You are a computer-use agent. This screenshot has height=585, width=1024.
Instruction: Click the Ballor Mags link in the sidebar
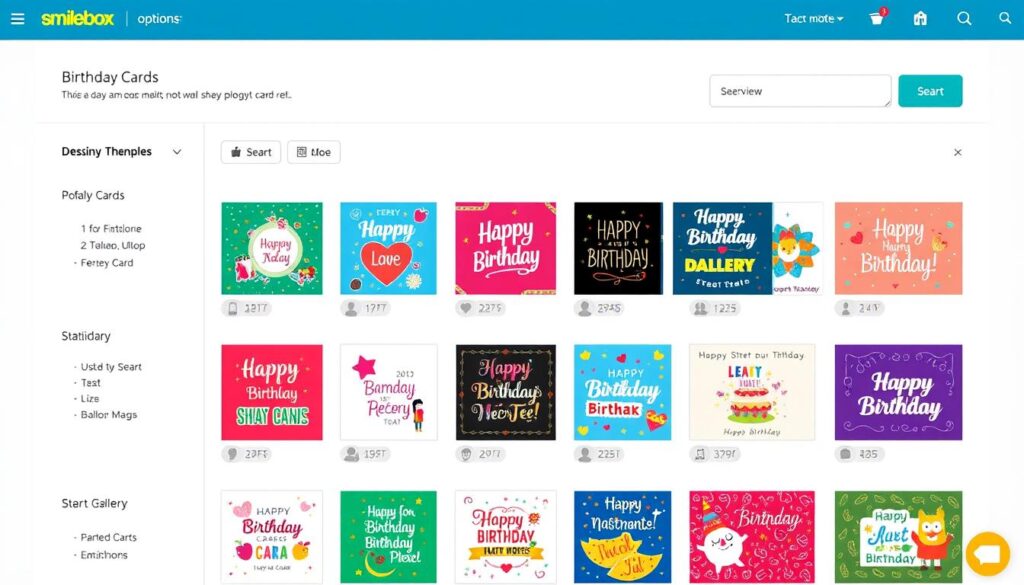coord(107,415)
